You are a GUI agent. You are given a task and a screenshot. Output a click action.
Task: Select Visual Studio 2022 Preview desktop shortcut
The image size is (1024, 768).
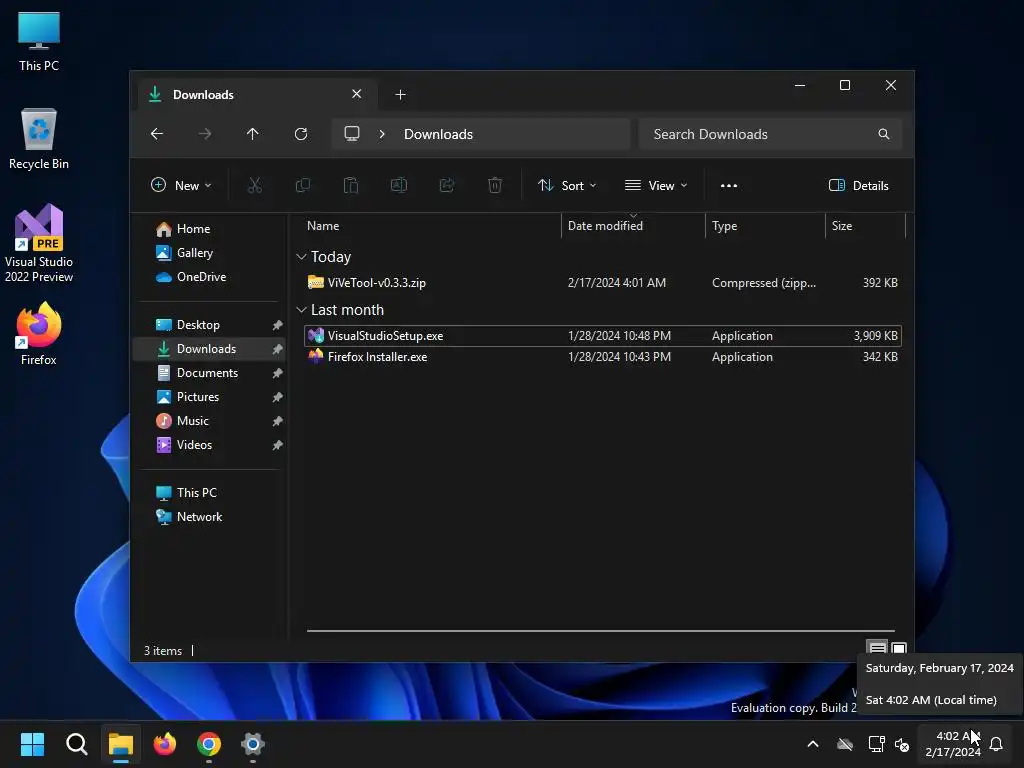[x=39, y=243]
